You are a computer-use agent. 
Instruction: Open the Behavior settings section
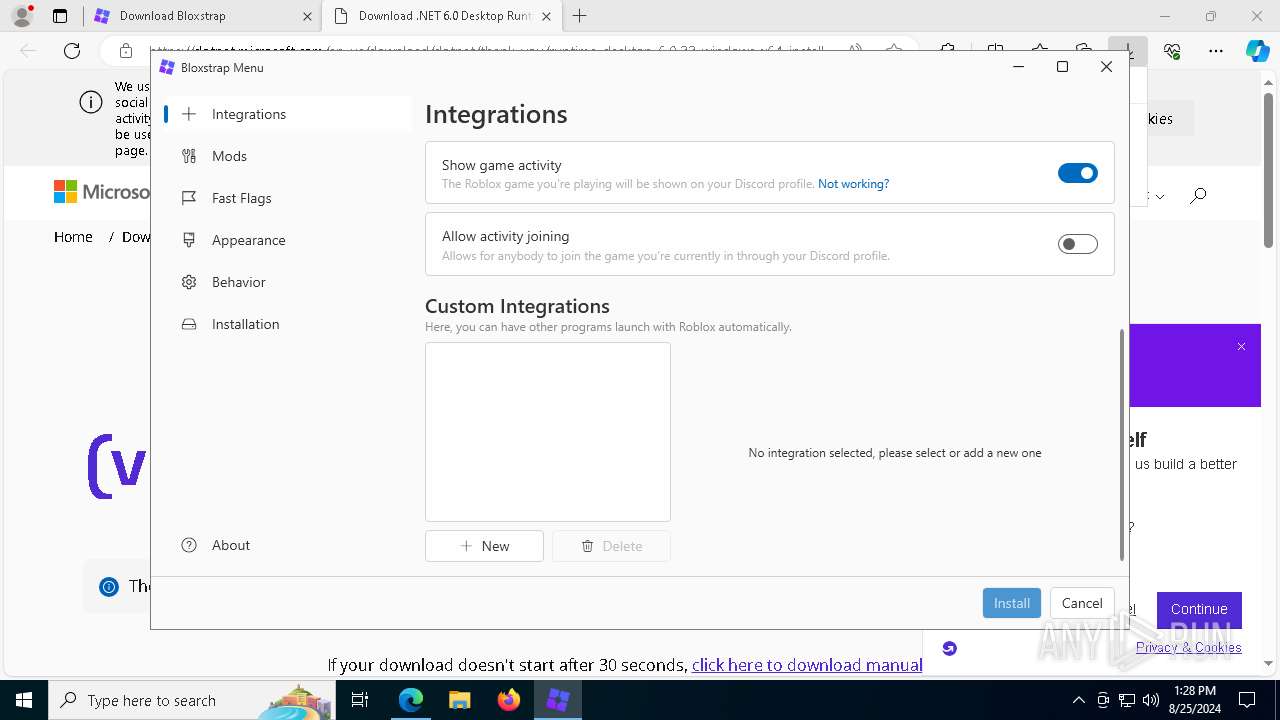tap(287, 282)
